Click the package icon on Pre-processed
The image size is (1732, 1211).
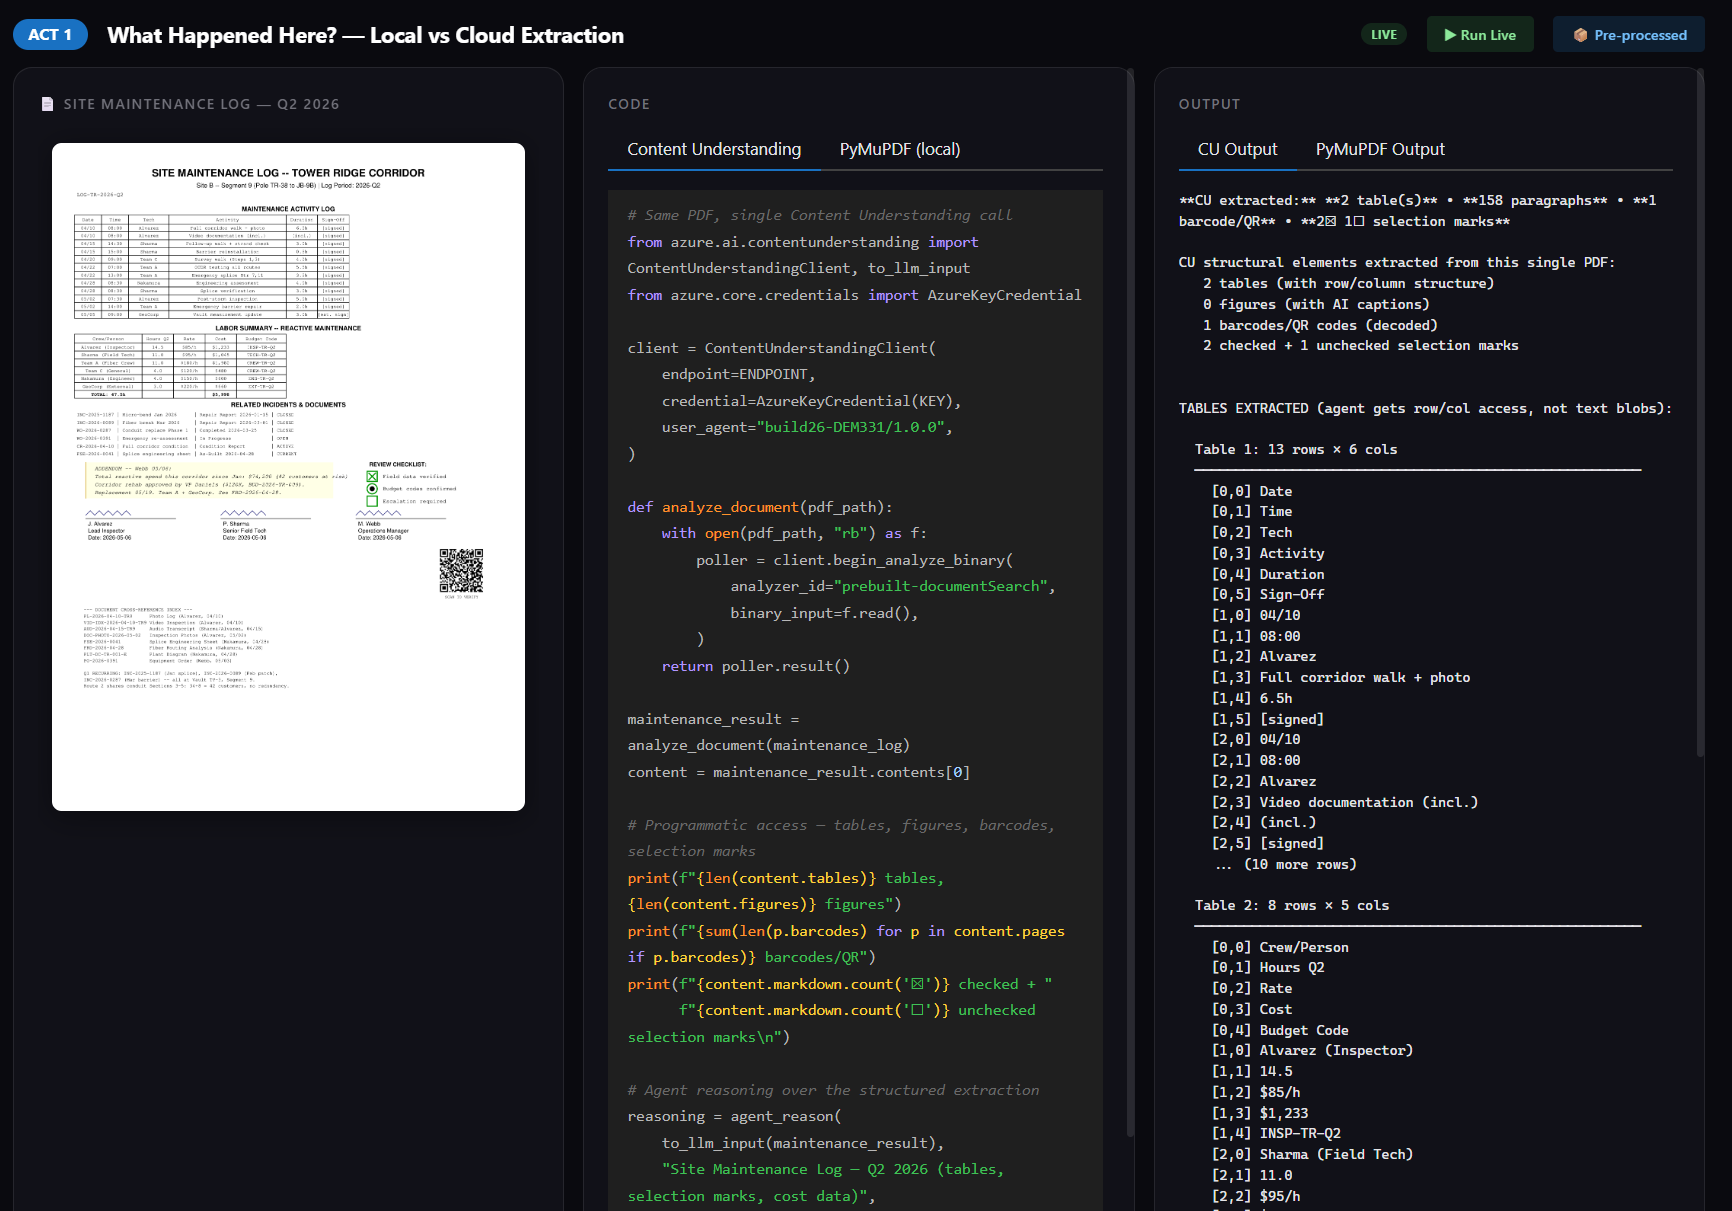[x=1580, y=35]
